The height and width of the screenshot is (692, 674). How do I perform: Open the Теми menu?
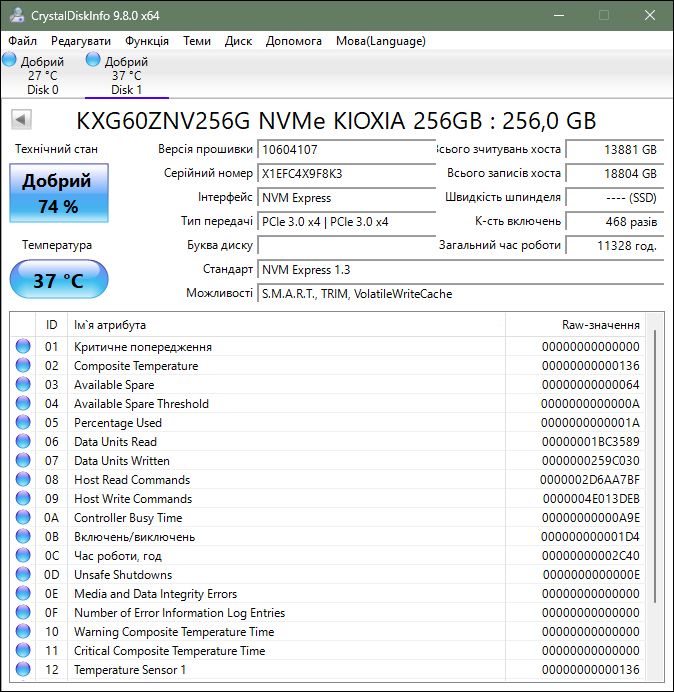point(197,41)
